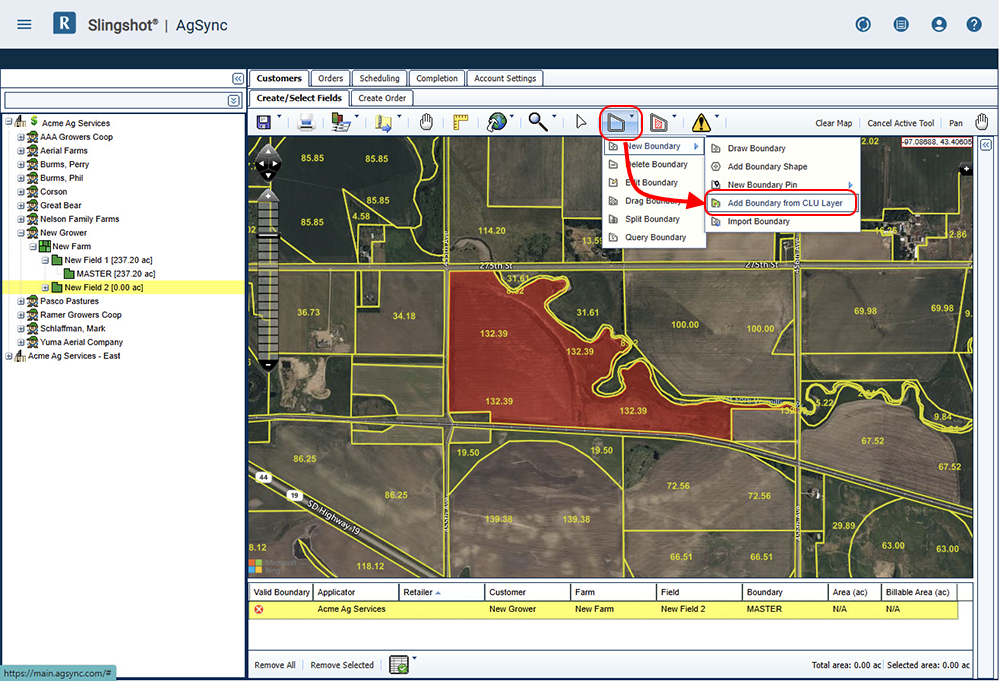Click the Raven R logo
This screenshot has width=1000, height=681.
point(64,23)
